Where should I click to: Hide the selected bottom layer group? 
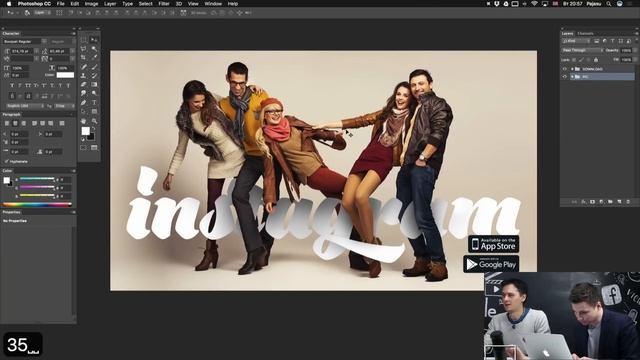pyautogui.click(x=564, y=77)
